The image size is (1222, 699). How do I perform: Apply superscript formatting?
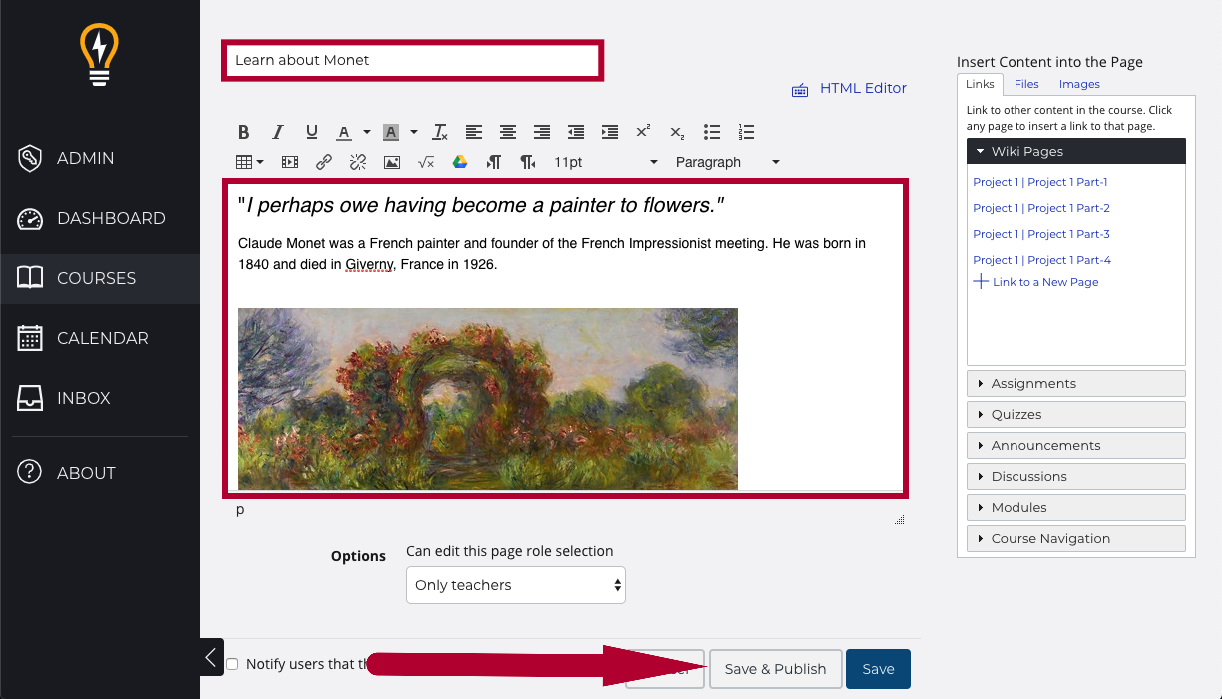pos(644,132)
